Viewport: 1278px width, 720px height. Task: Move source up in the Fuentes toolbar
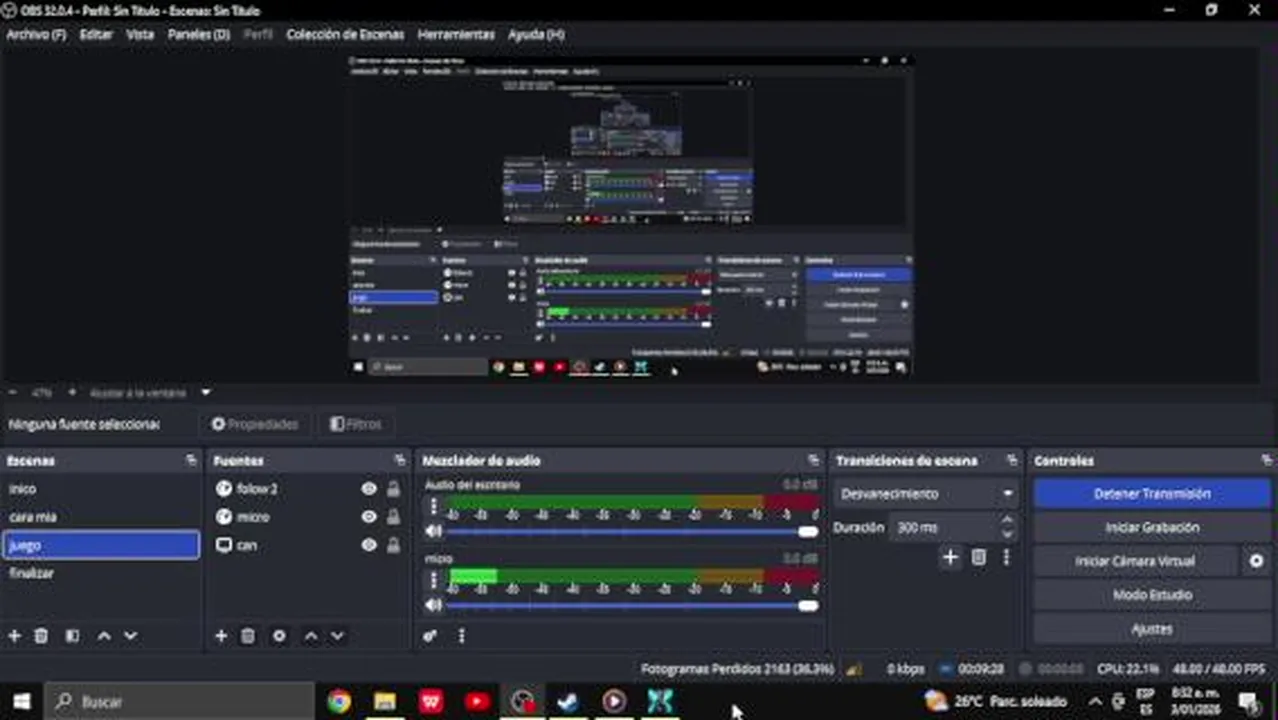pos(311,636)
